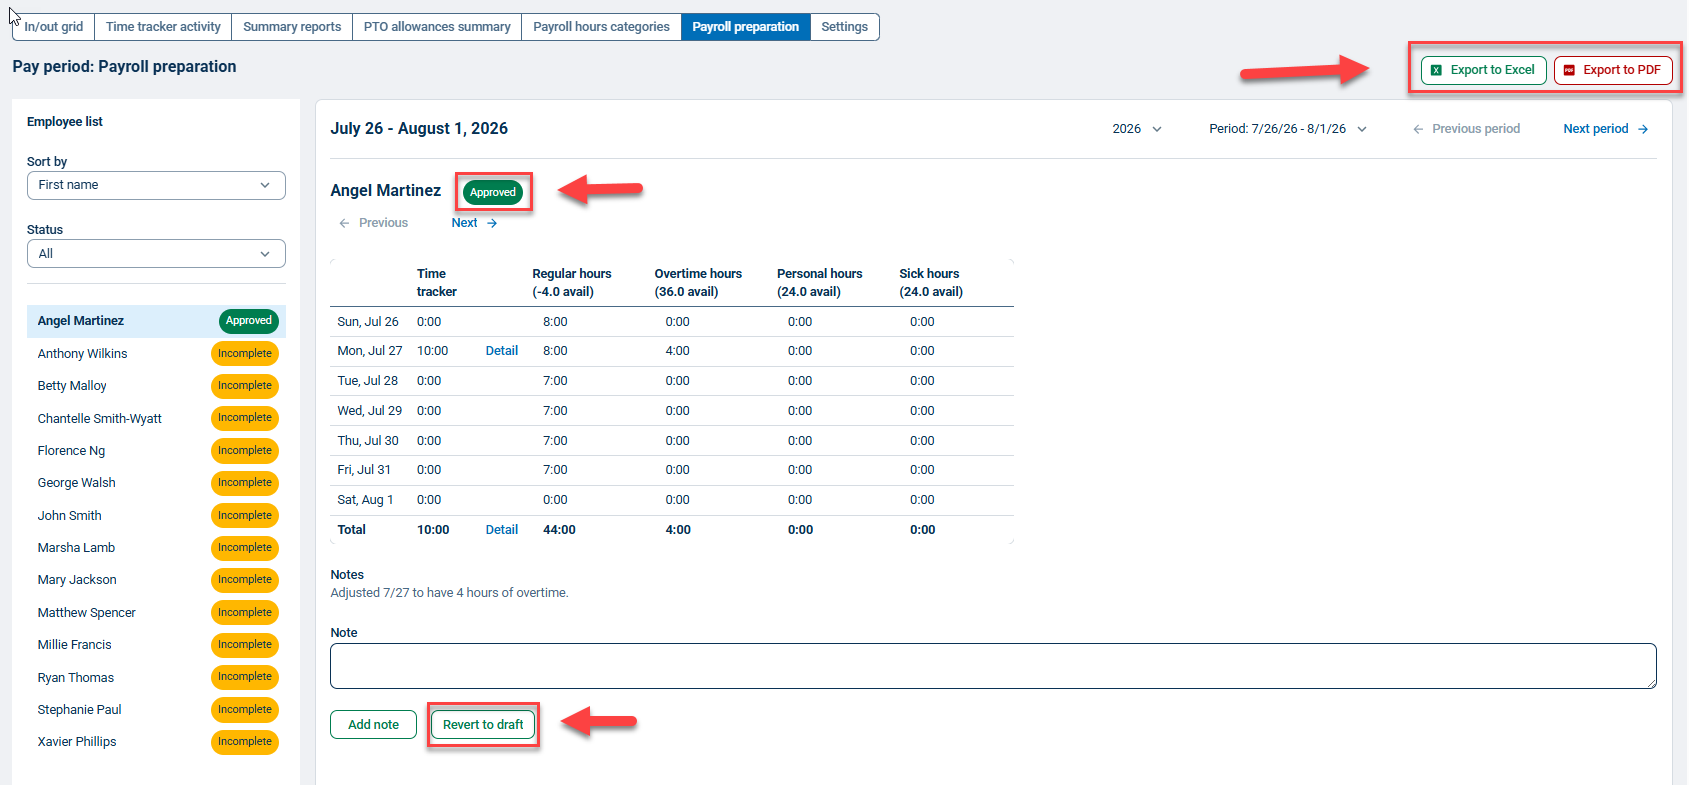Open the Sort by First name dropdown
Screen dimensions: 1689x785
(x=156, y=185)
